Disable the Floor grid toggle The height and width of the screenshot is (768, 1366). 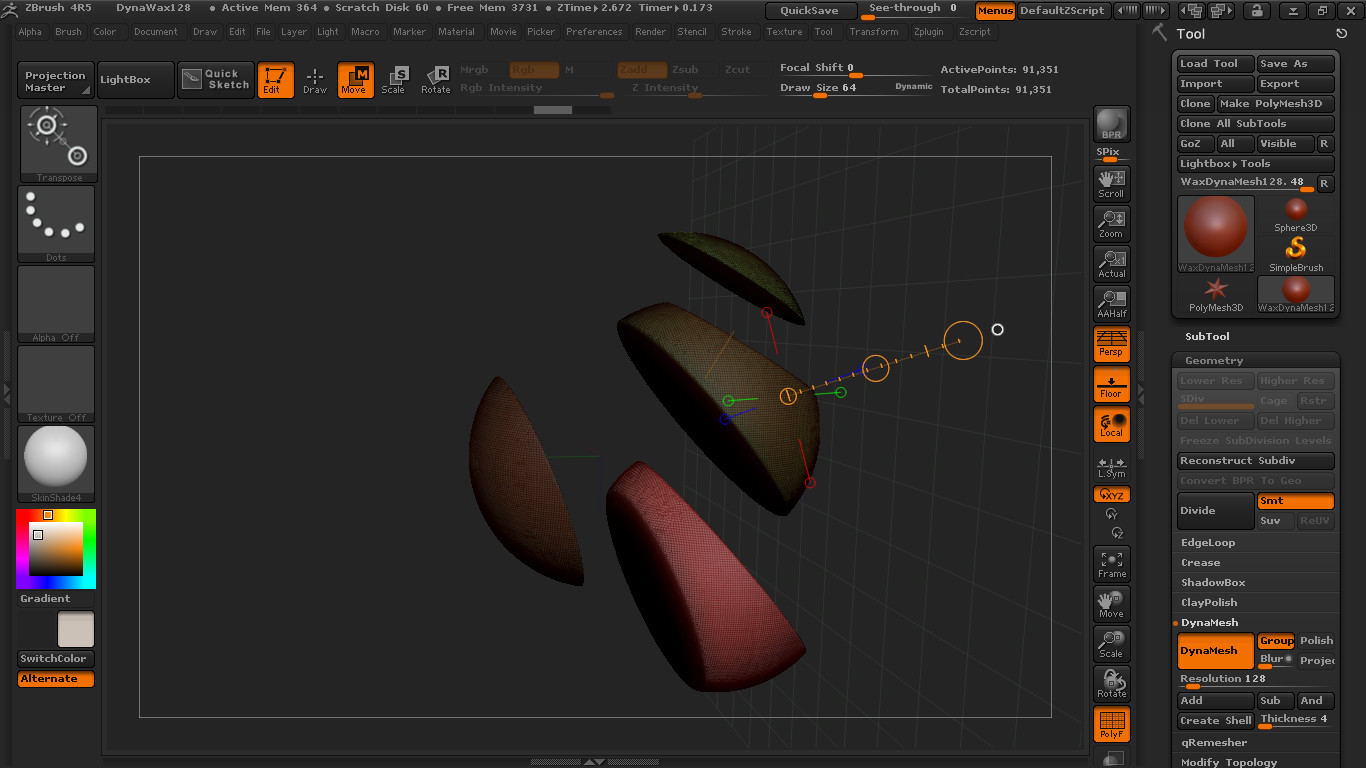[1111, 383]
